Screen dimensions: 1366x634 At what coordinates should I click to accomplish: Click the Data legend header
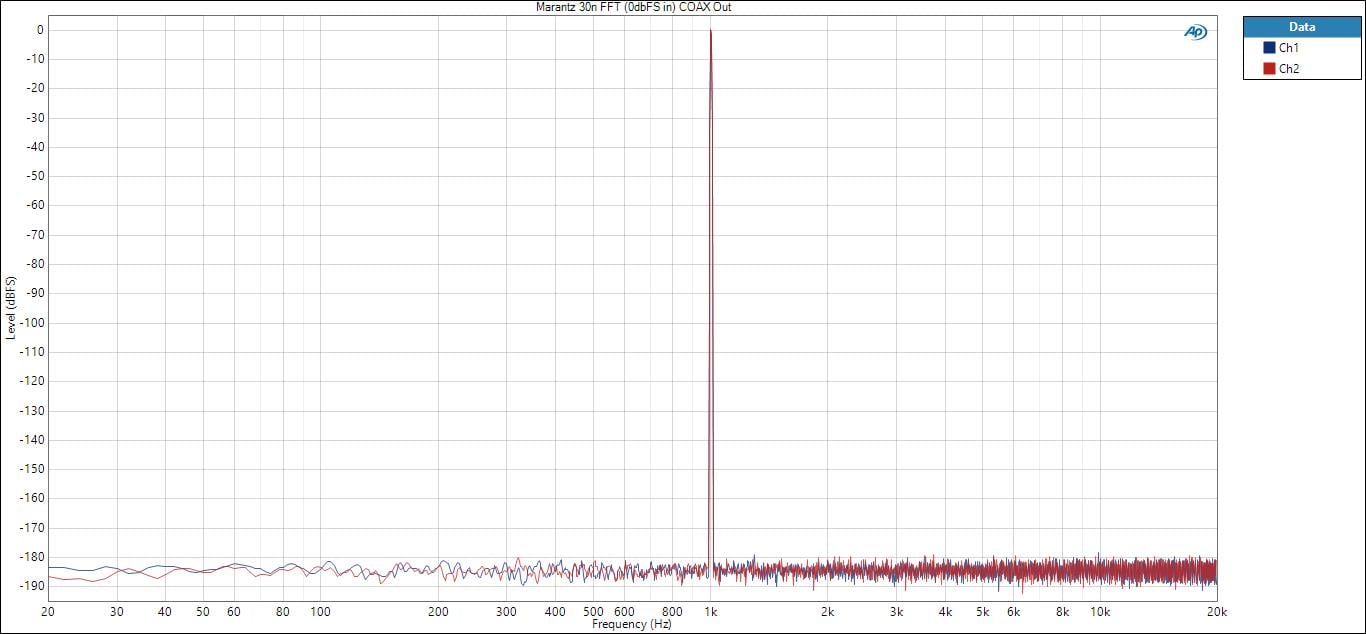coord(1302,27)
